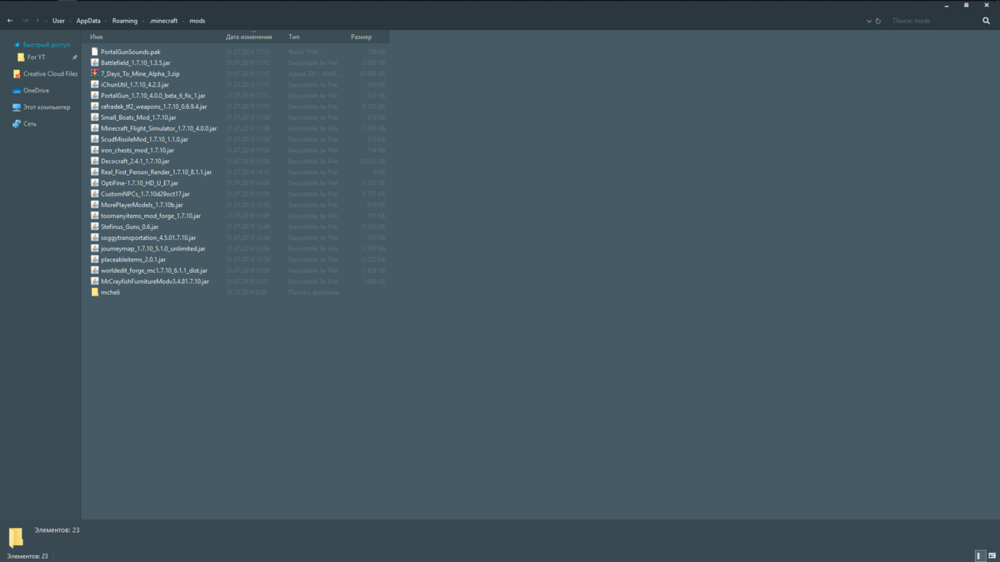Select the PortalGunSounds.pak file name
Viewport: 1000px width, 562px height.
click(x=131, y=52)
